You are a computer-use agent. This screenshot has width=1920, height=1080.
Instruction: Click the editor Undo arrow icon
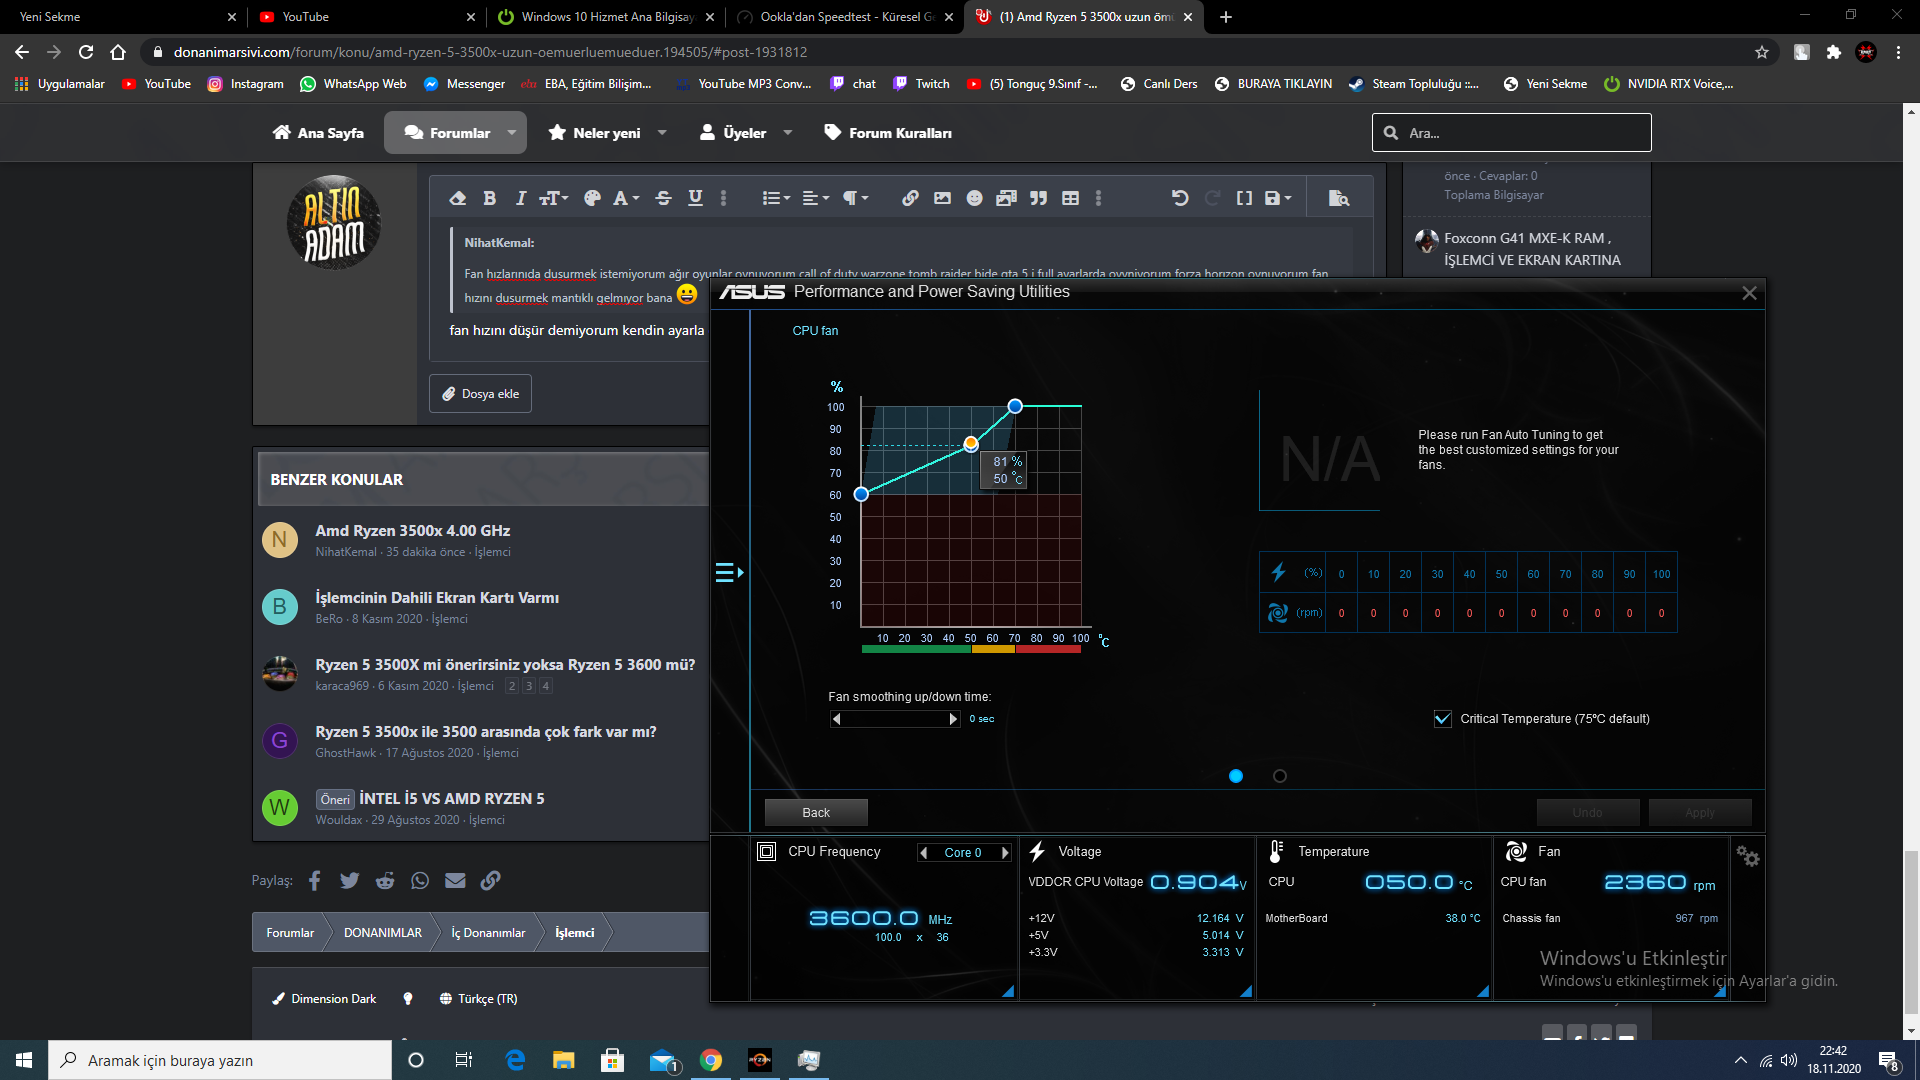pyautogui.click(x=1180, y=198)
